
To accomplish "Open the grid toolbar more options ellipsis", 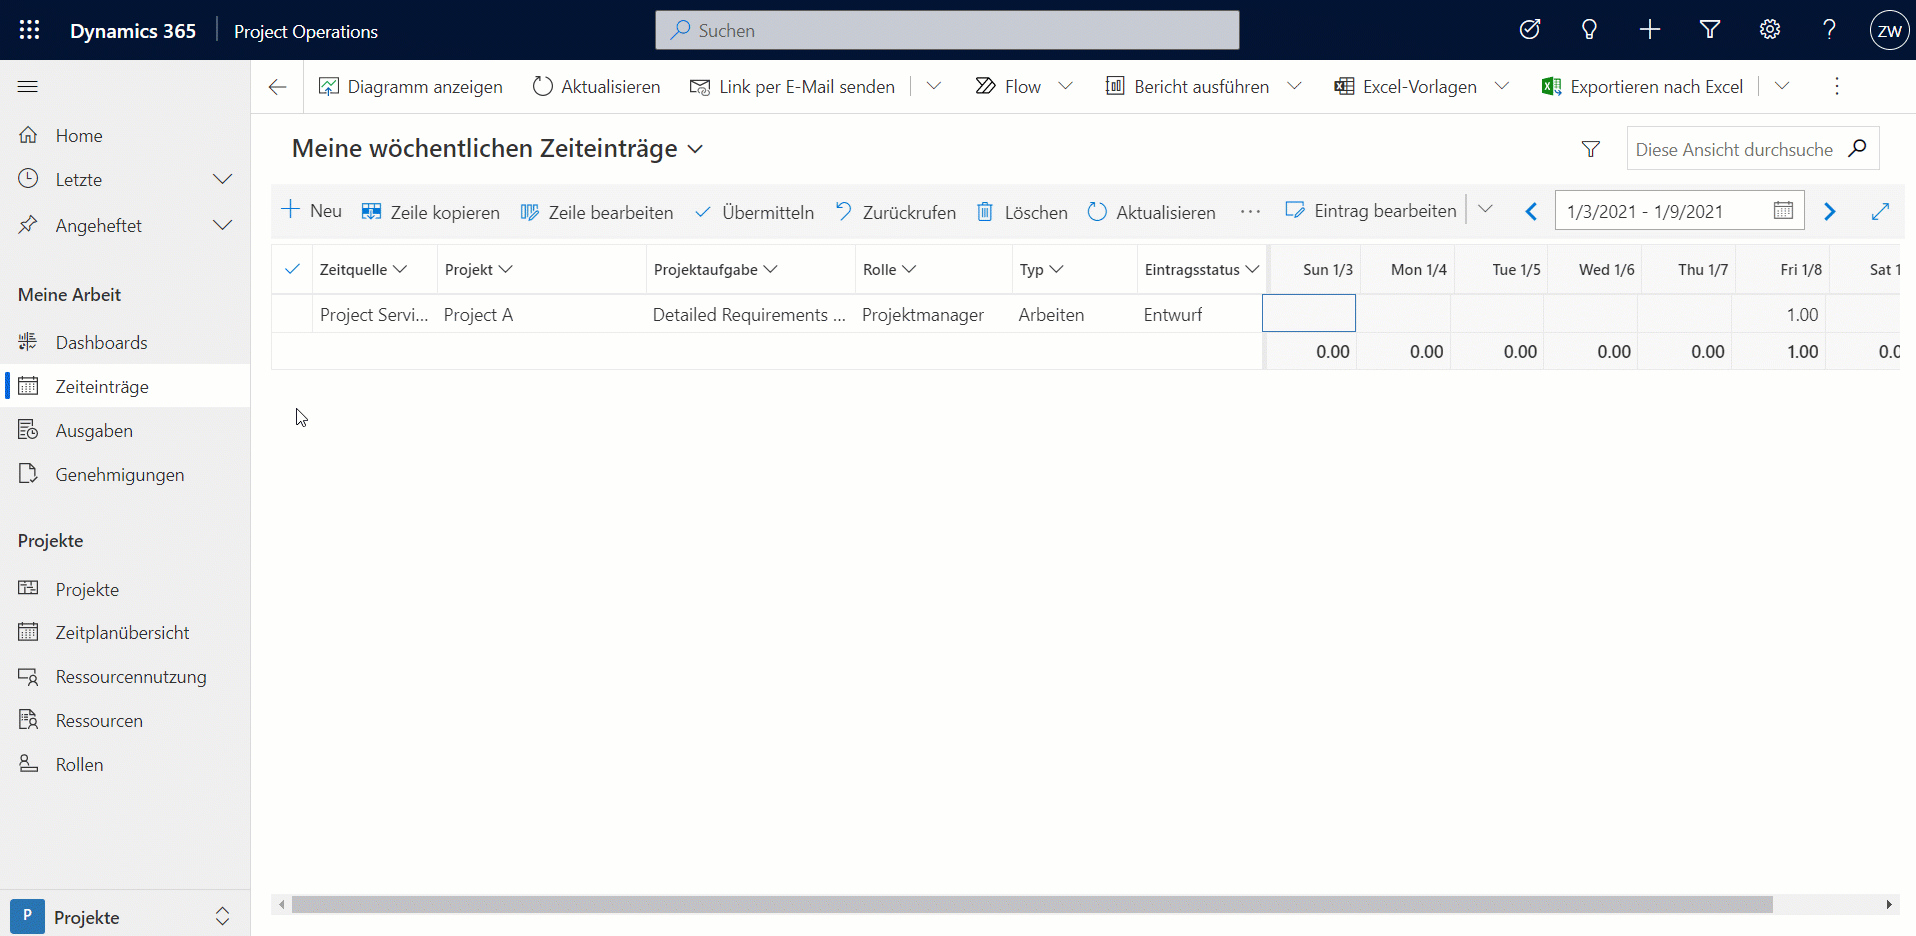I will [x=1250, y=212].
